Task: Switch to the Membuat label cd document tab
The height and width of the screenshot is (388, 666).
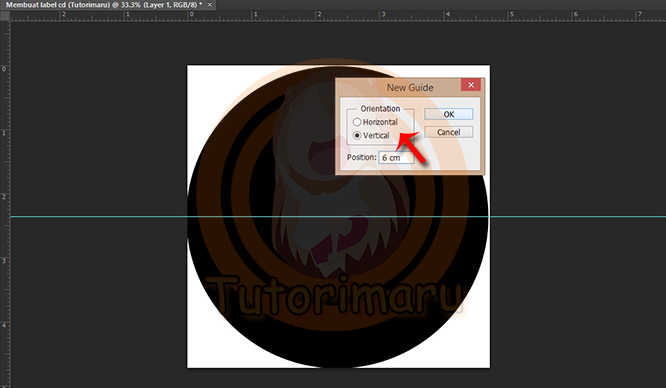Action: coord(104,5)
